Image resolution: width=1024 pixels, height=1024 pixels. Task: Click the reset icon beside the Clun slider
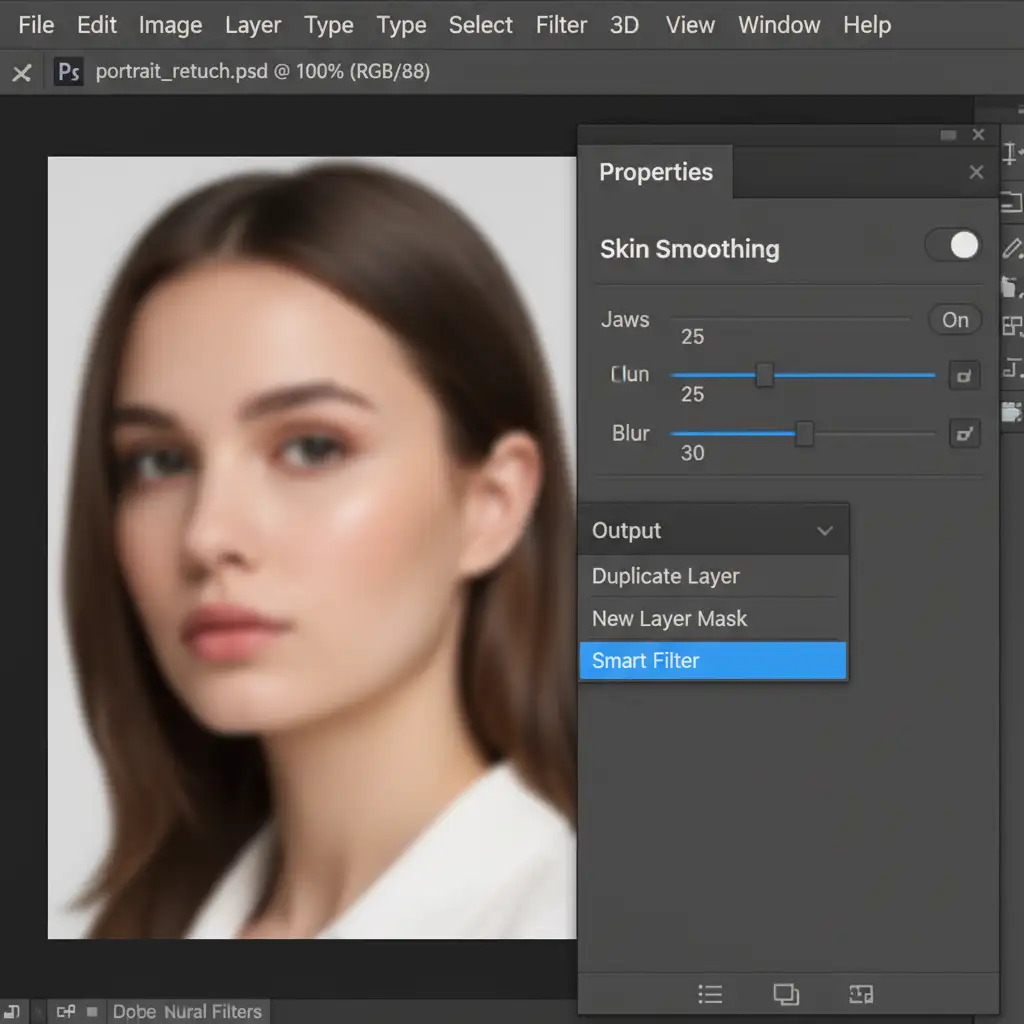coord(964,376)
